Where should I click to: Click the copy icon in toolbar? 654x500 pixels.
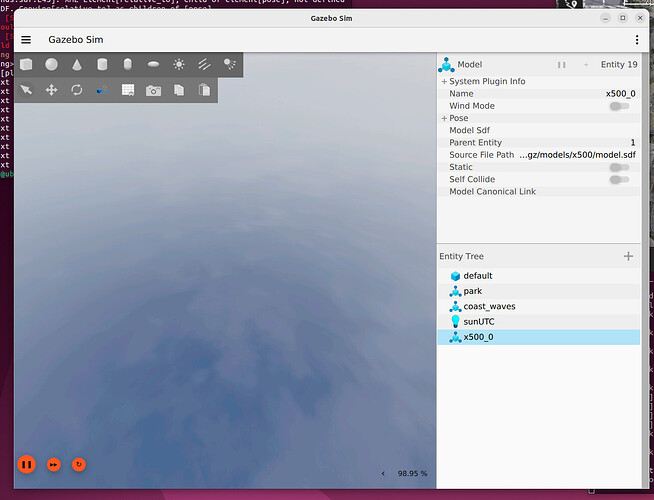[179, 90]
